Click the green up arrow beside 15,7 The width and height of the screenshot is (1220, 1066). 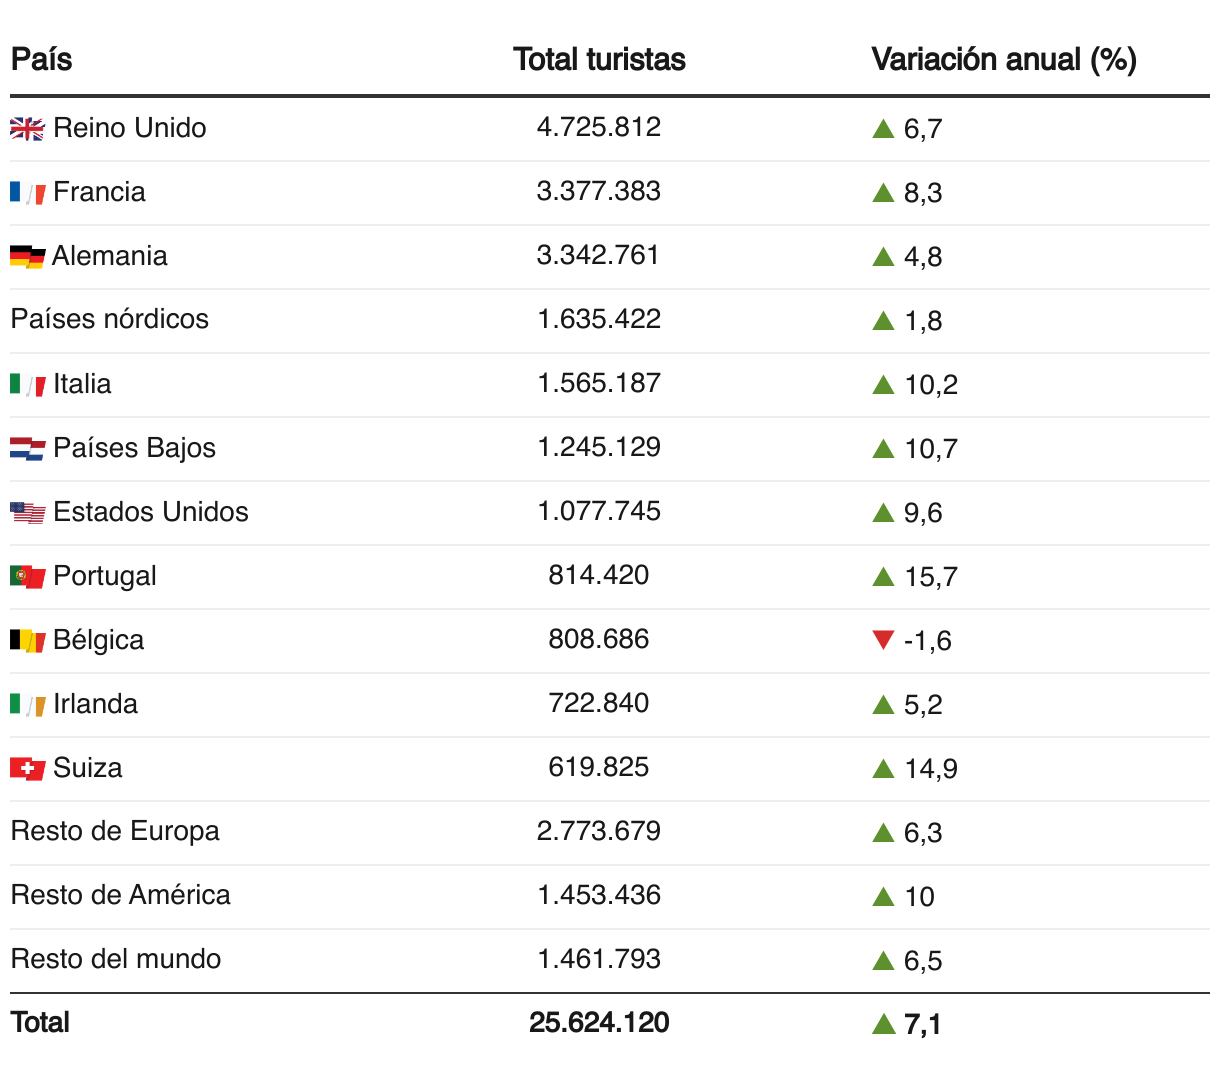[883, 577]
